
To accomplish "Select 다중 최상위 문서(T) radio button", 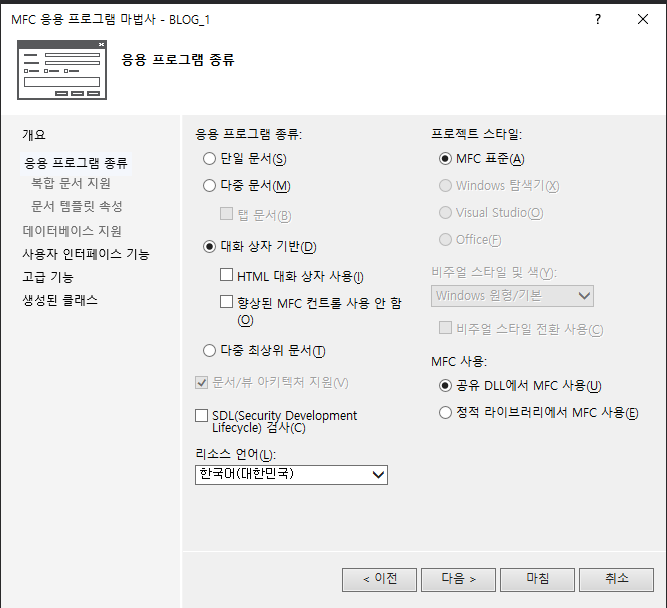I will [209, 351].
